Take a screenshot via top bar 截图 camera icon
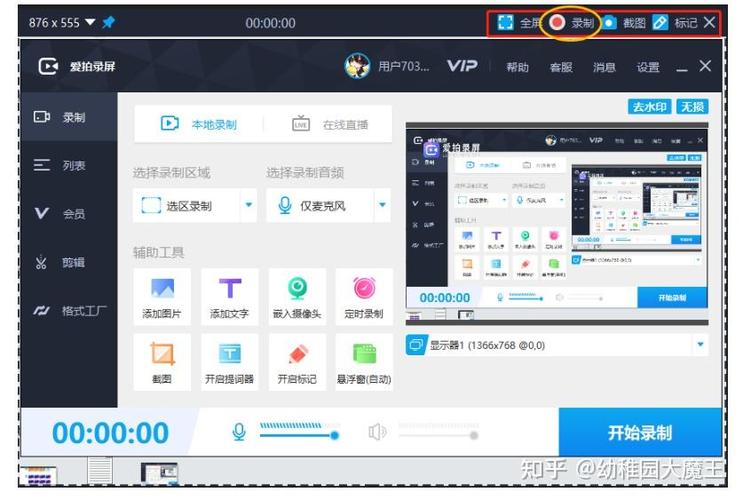The height and width of the screenshot is (500, 743). click(609, 22)
